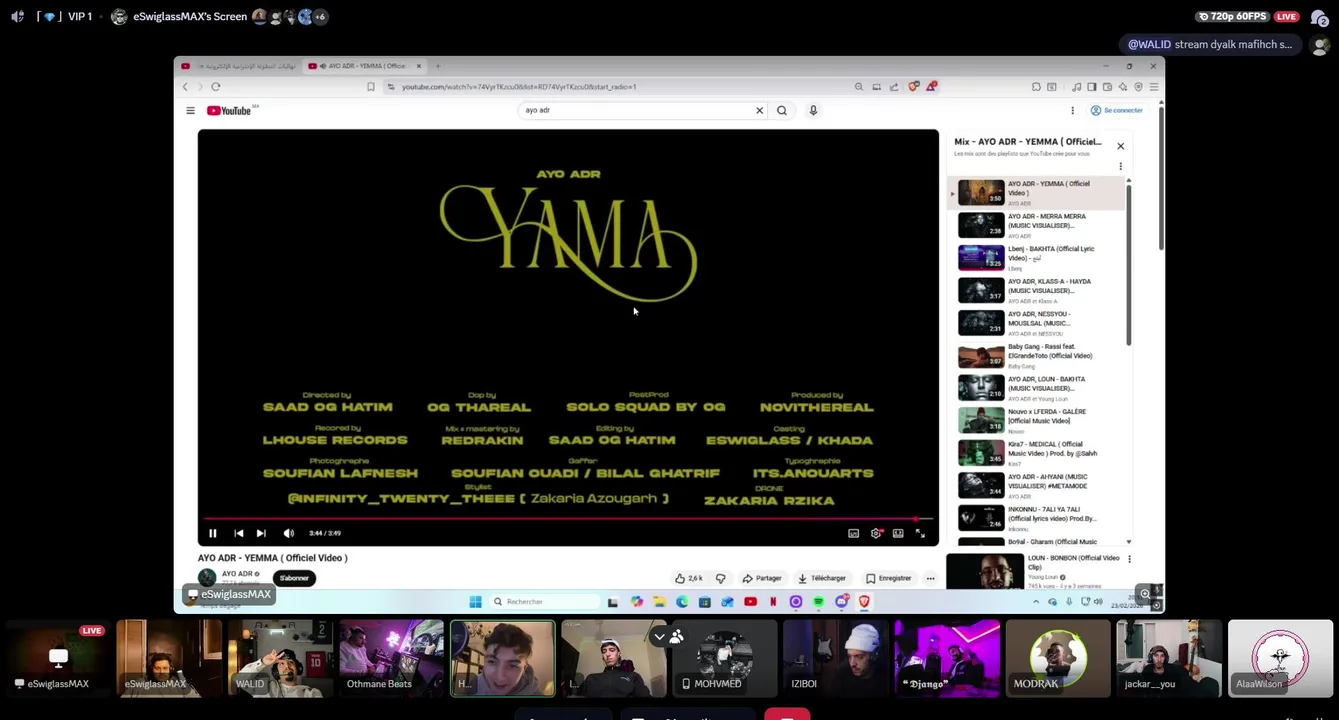Go to the YouTube home logo
The width and height of the screenshot is (1339, 720).
(x=231, y=111)
